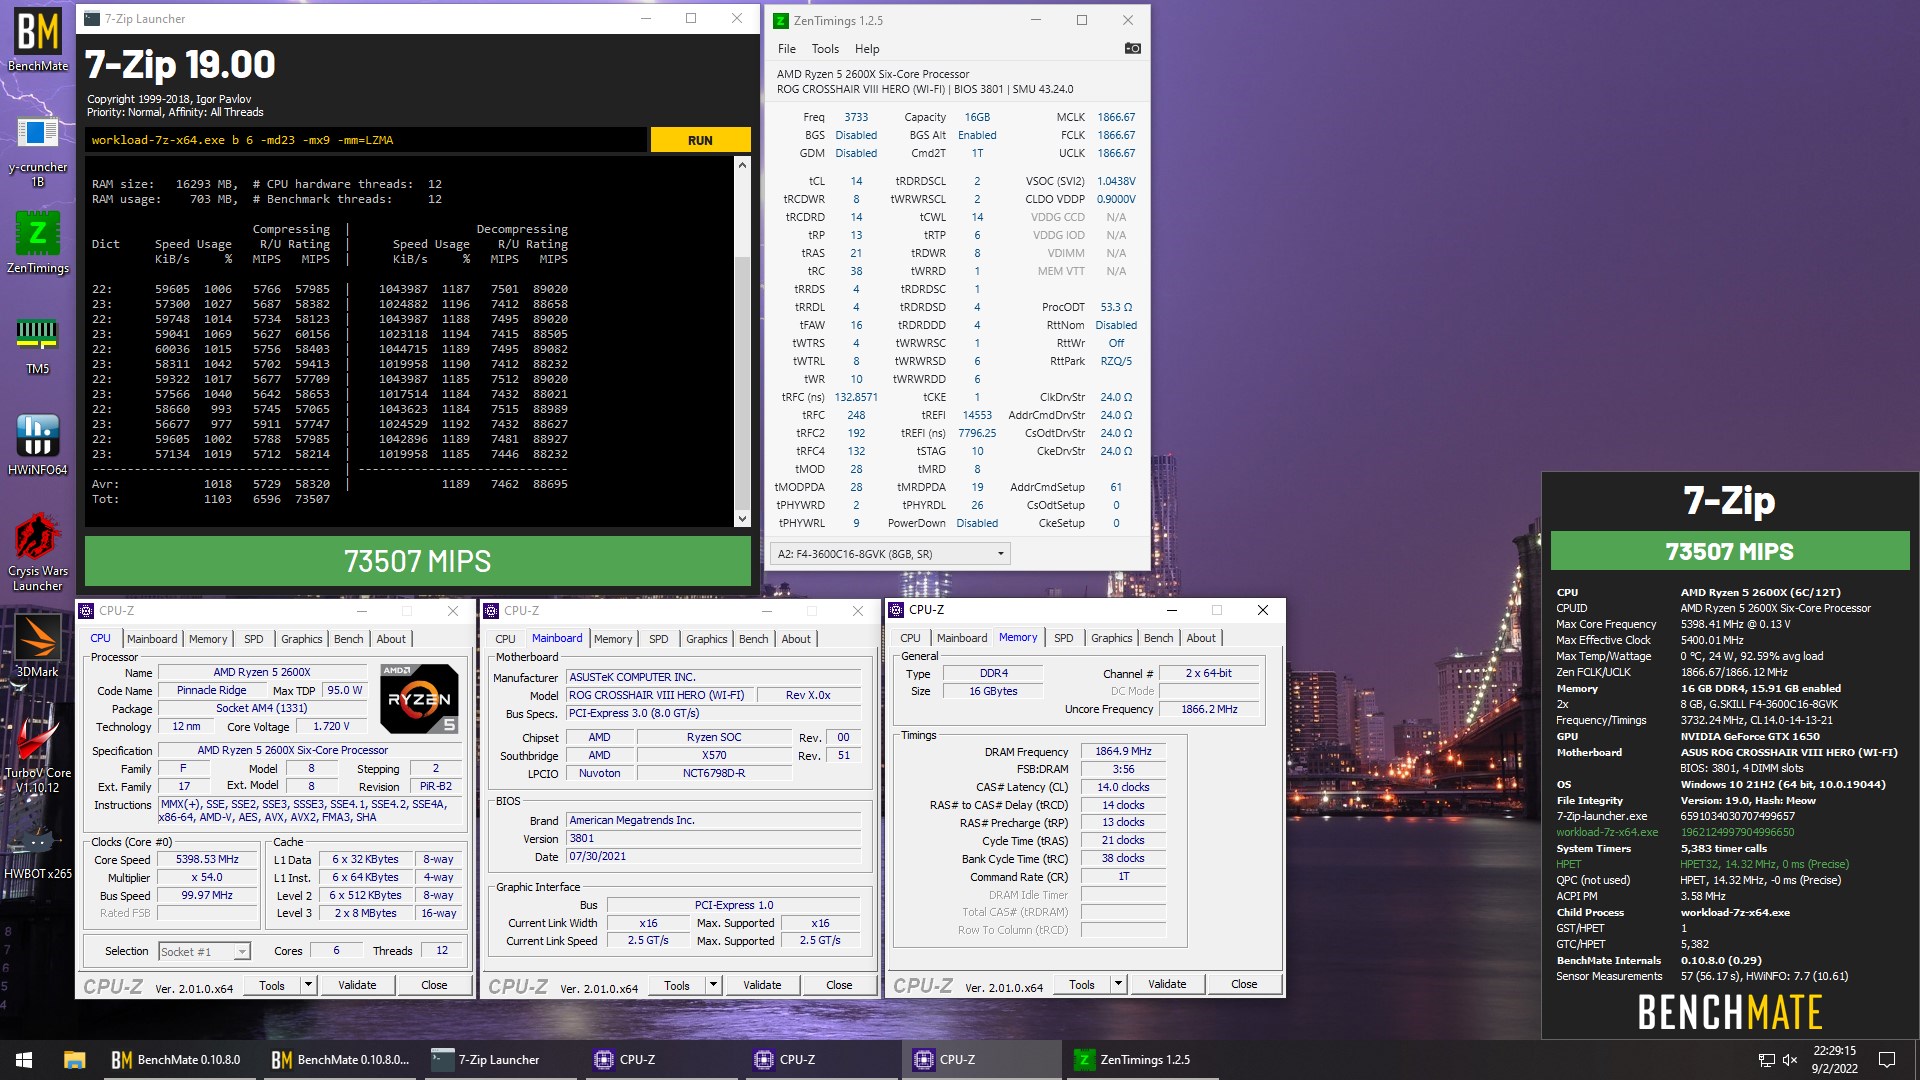Screen dimensions: 1920x1080
Task: Click the BIOS Version value 3801 in CPU-Z
Action: 713,839
